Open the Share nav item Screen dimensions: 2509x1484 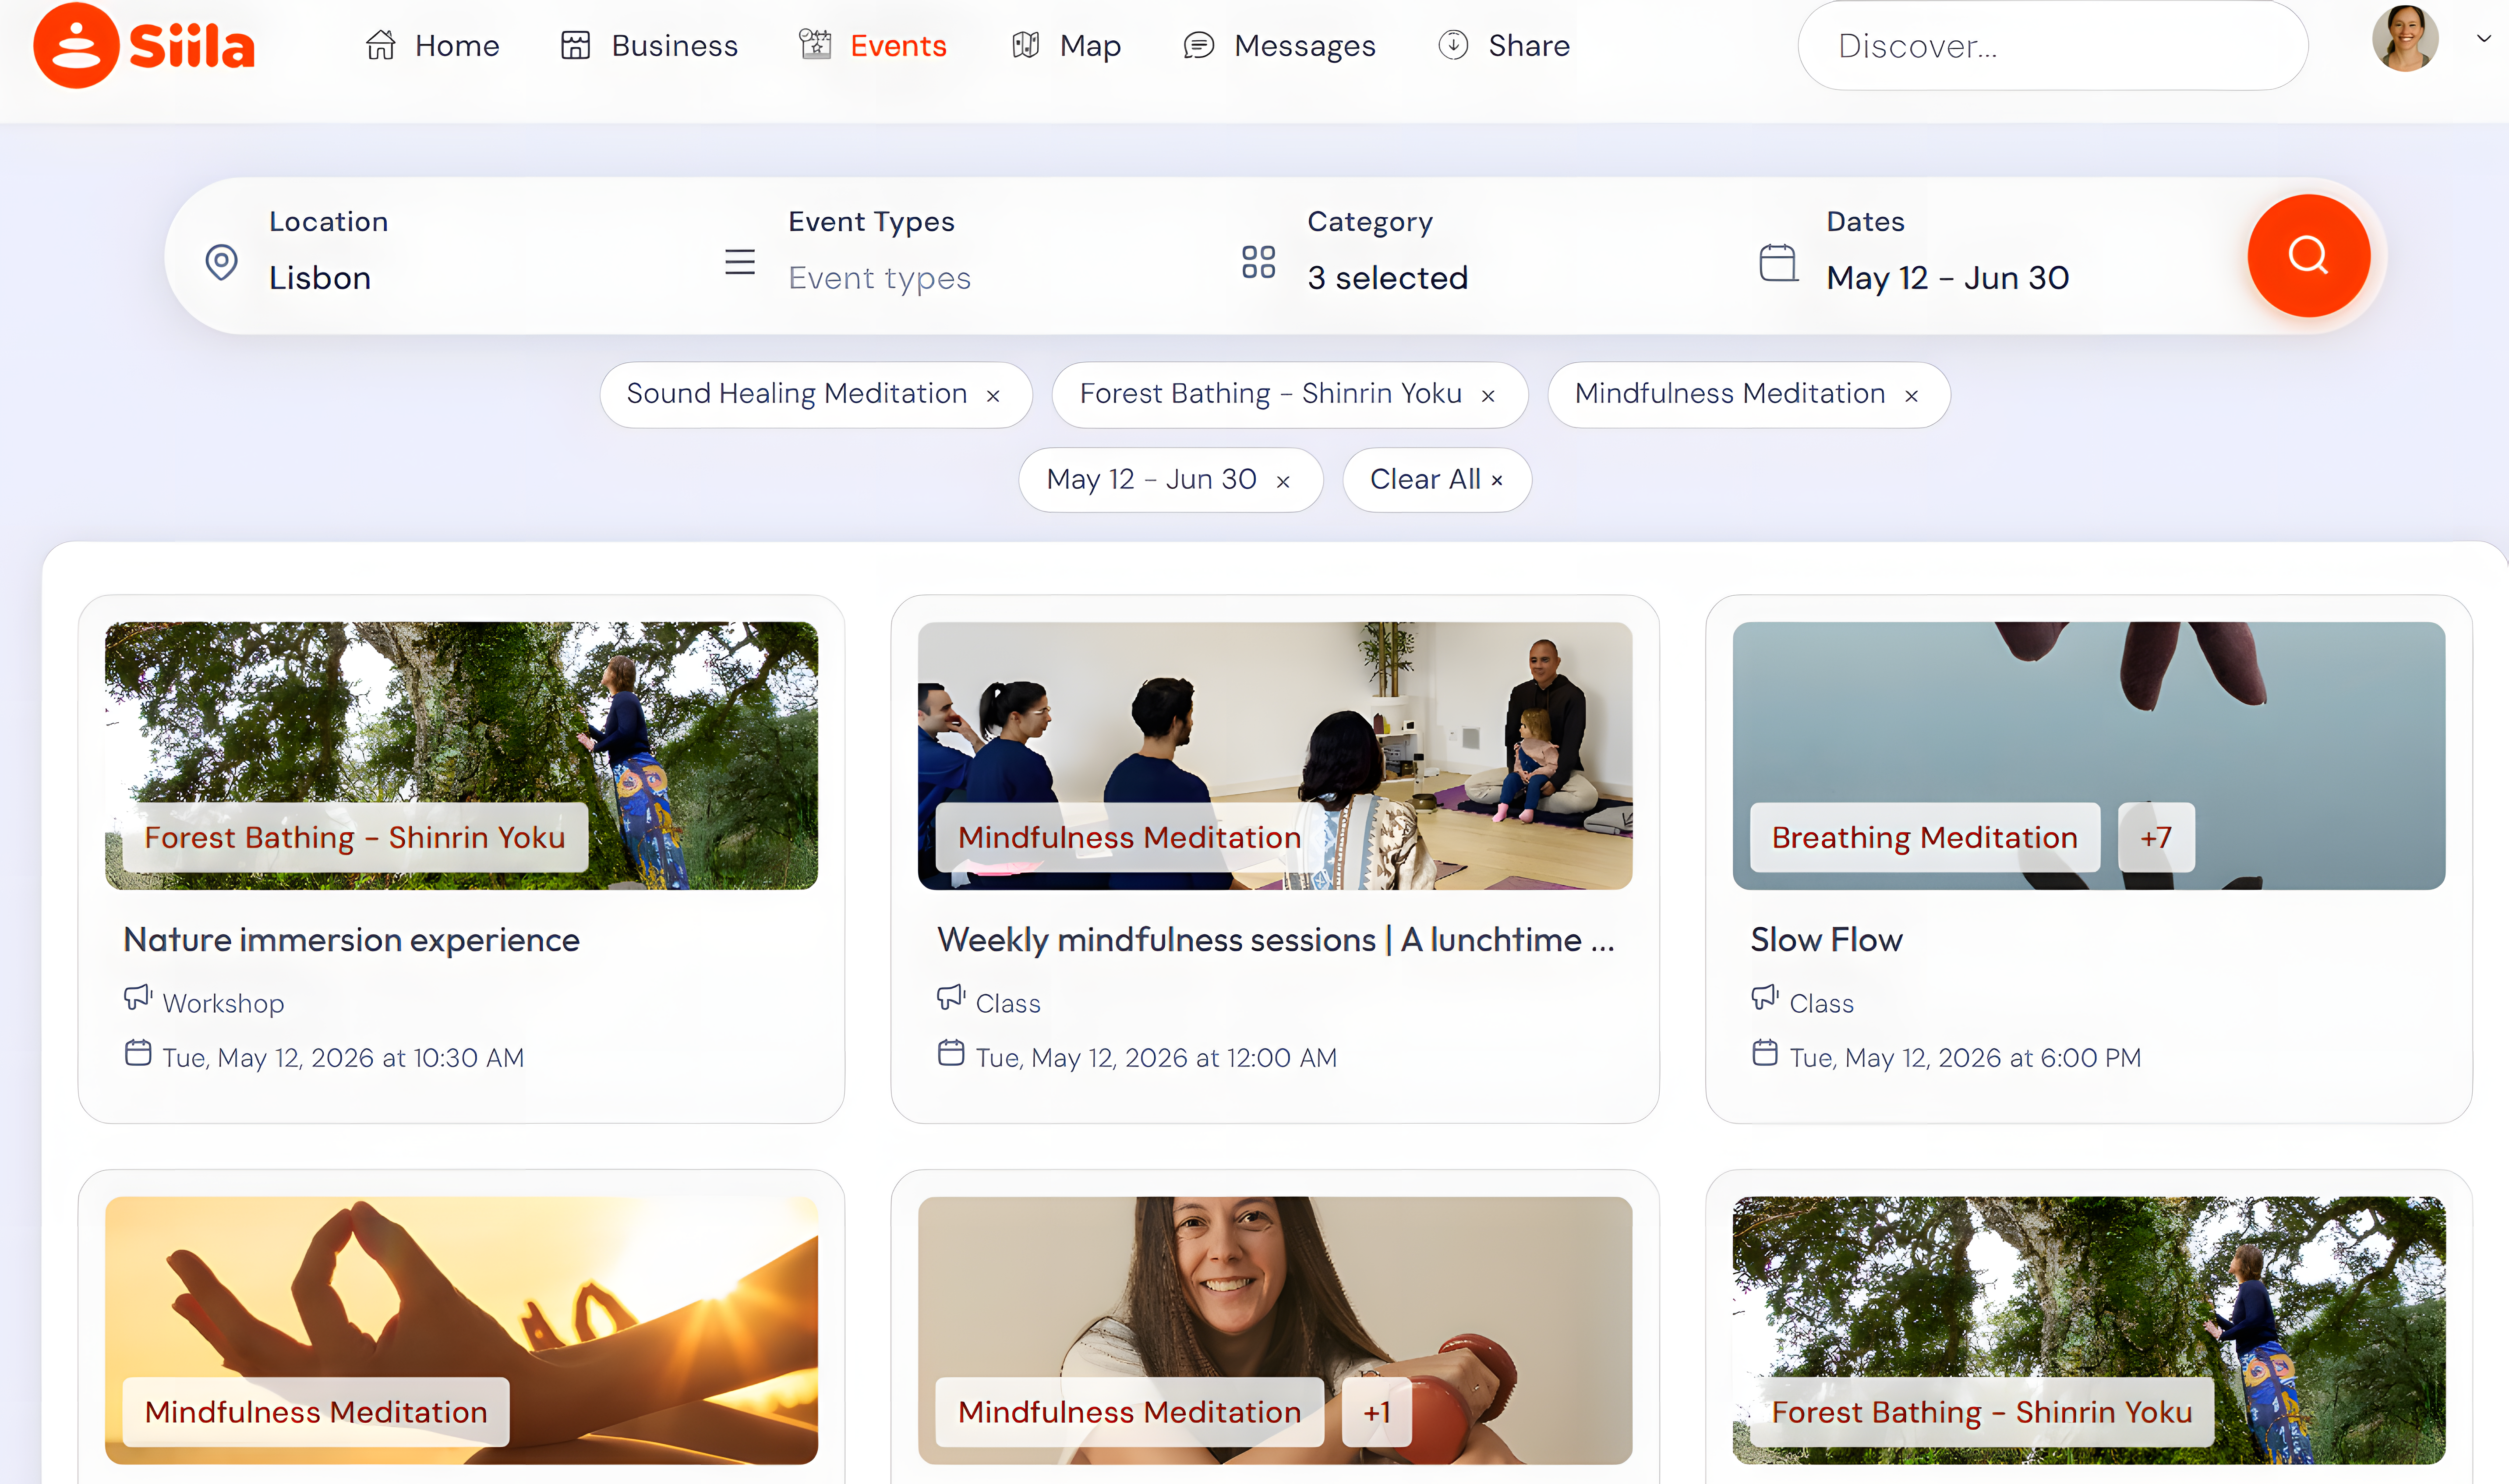click(x=1504, y=46)
